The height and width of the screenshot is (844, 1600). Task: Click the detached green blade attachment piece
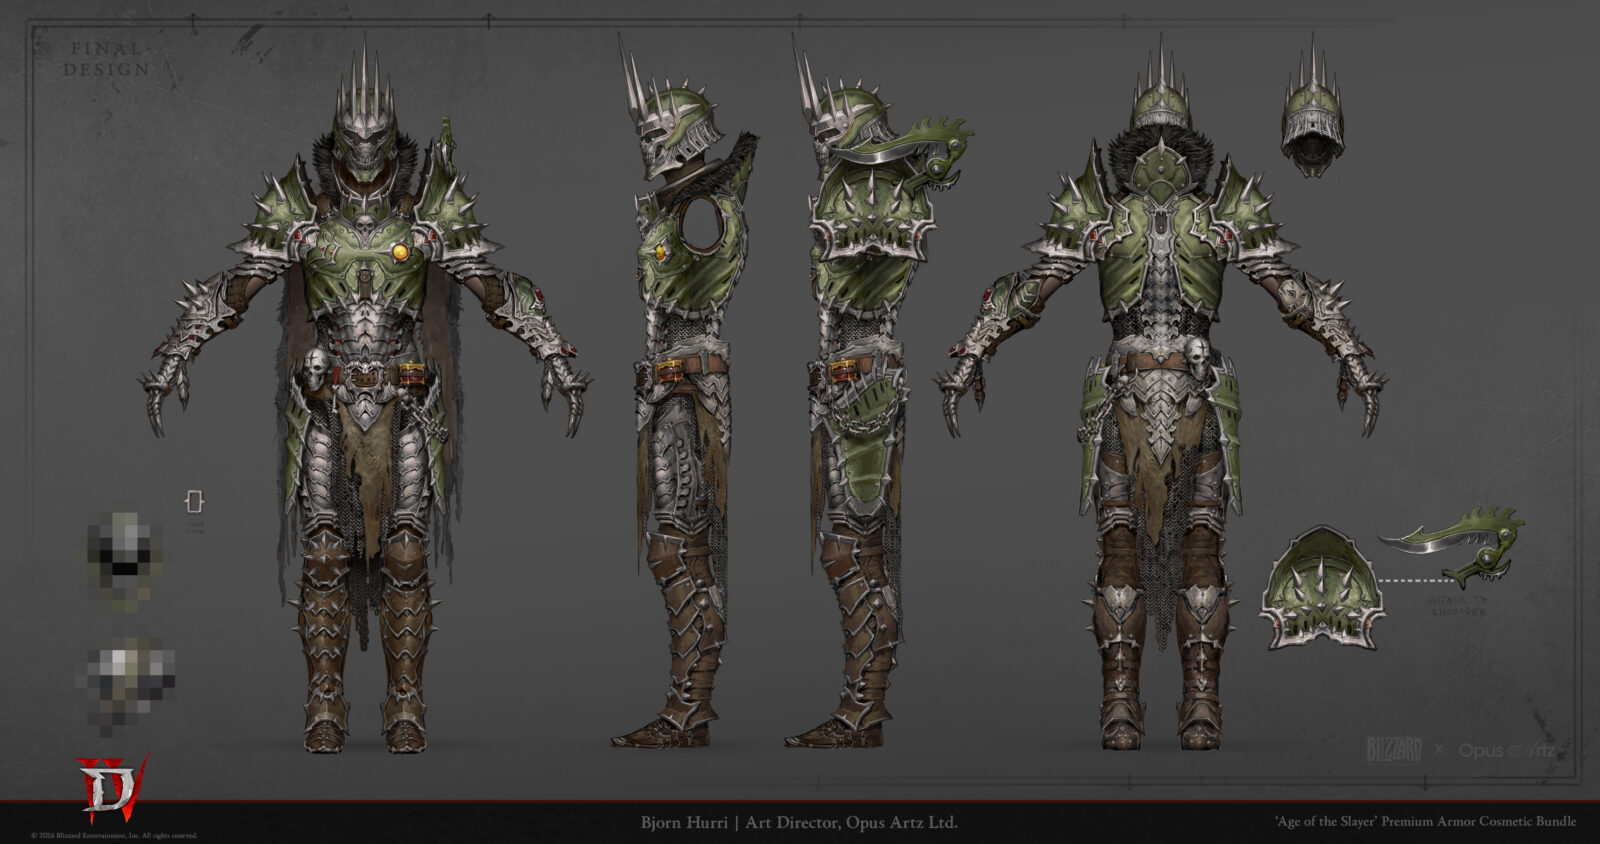click(1453, 546)
